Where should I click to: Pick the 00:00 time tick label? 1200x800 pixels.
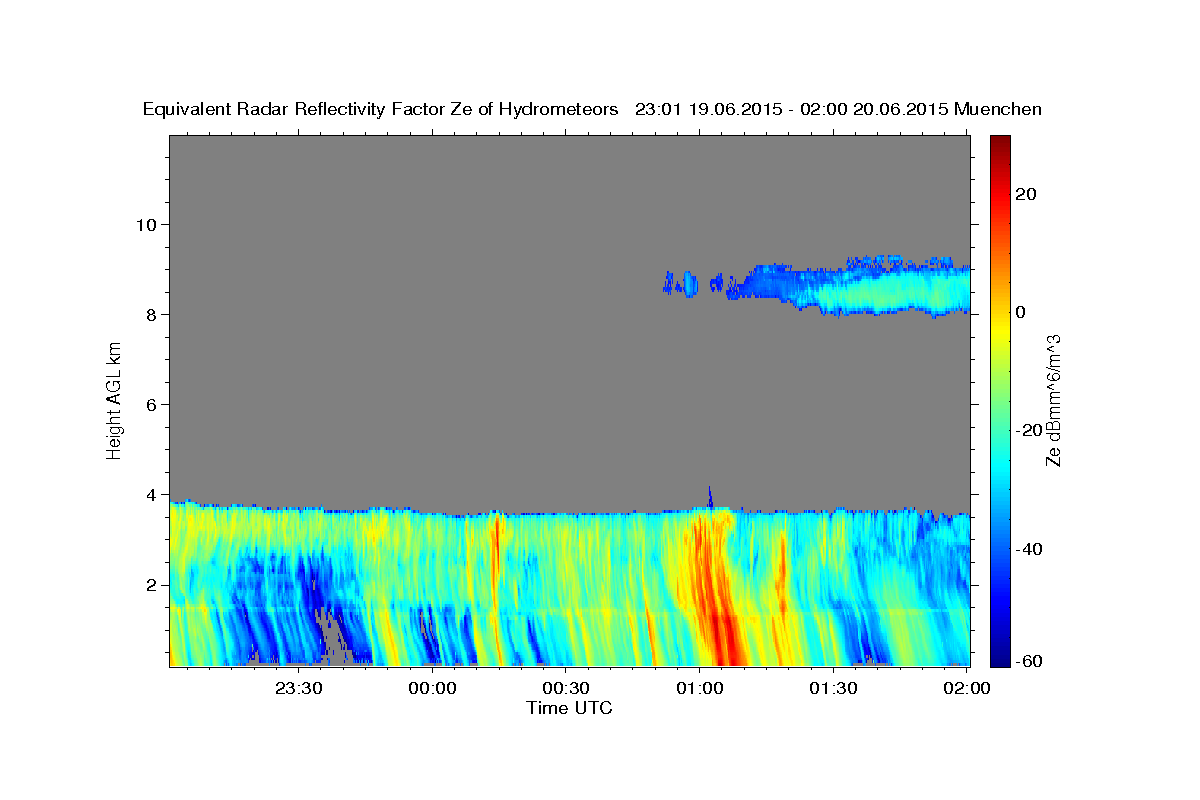pos(432,688)
